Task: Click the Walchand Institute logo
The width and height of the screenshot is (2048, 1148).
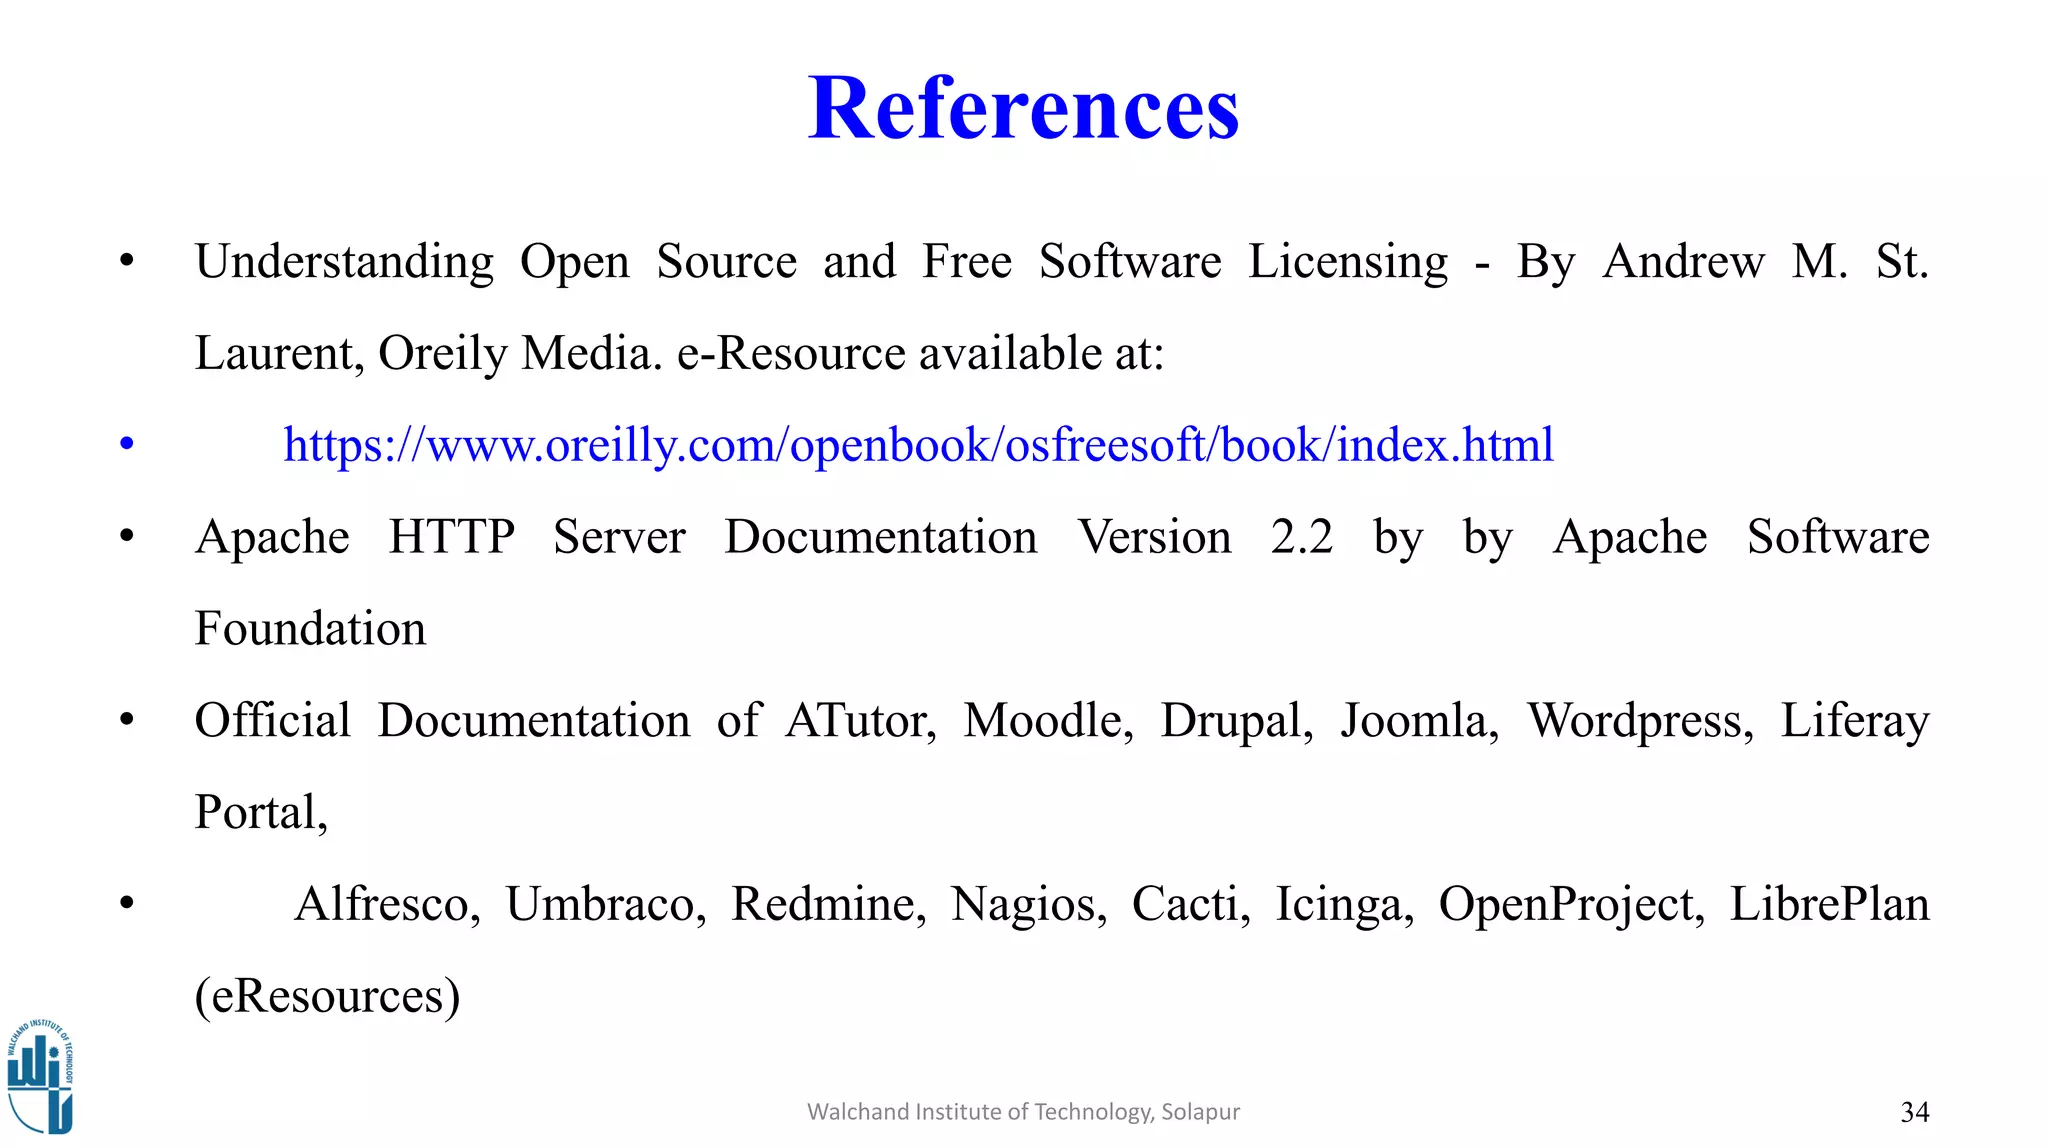Action: 40,1076
